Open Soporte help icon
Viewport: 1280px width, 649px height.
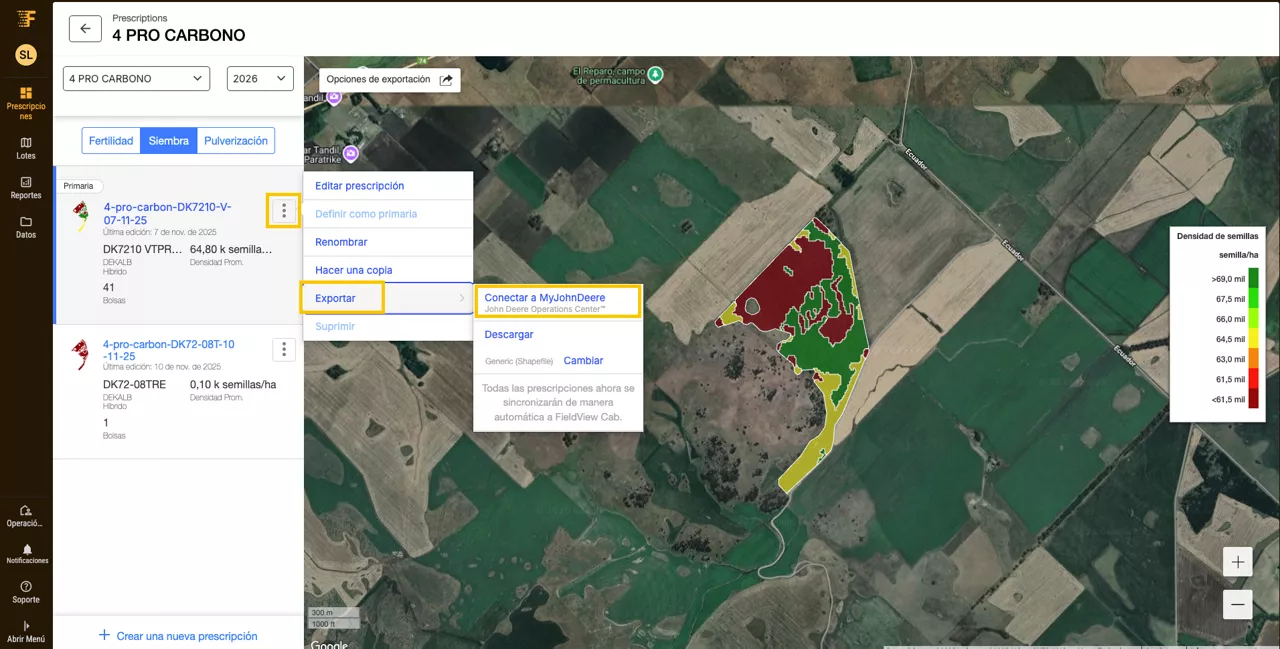click(26, 592)
